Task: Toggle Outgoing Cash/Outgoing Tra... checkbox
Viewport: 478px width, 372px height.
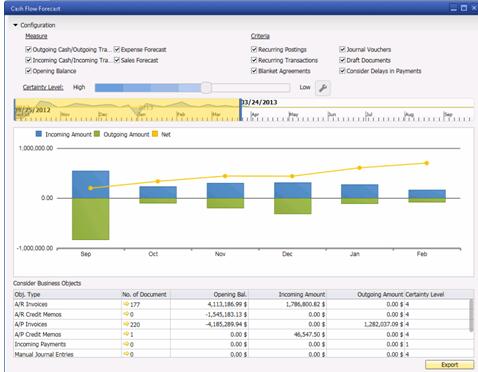Action: point(28,49)
